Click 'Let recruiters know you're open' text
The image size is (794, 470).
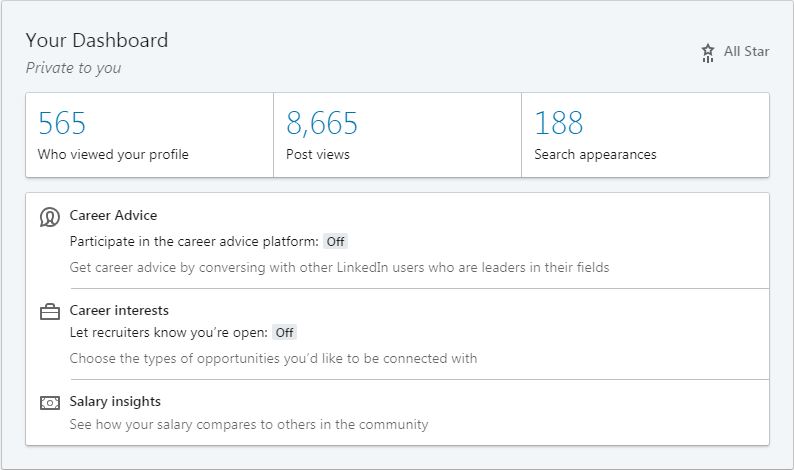(169, 333)
